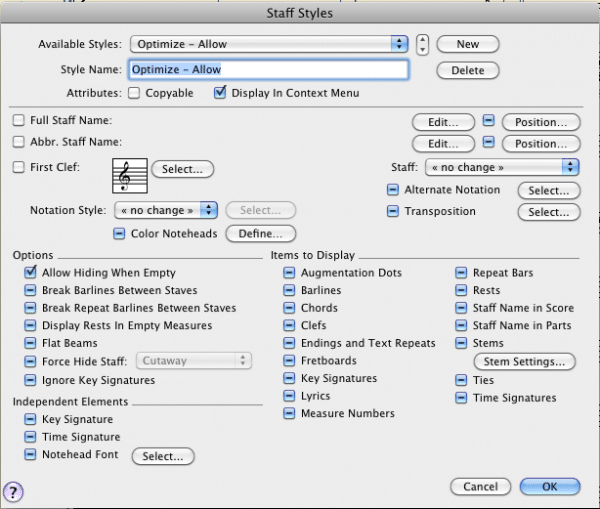Click the New style button
600x509 pixels.
coord(467,44)
